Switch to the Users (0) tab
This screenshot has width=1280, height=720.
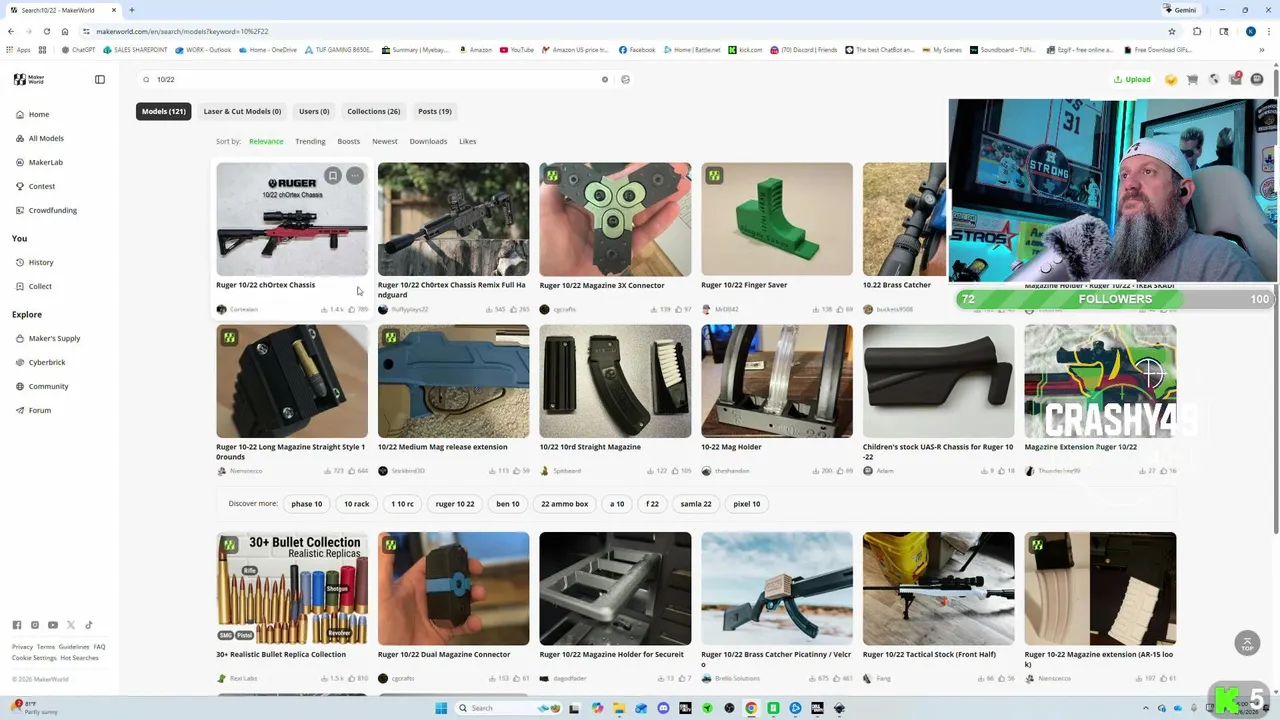pyautogui.click(x=314, y=111)
